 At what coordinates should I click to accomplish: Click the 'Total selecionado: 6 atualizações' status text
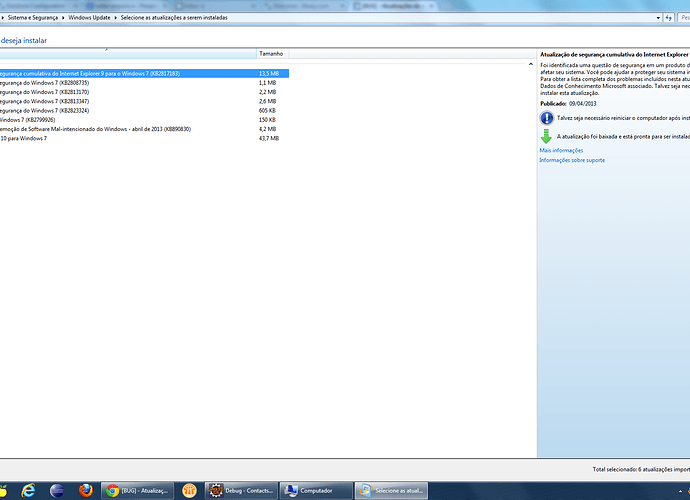coord(641,470)
